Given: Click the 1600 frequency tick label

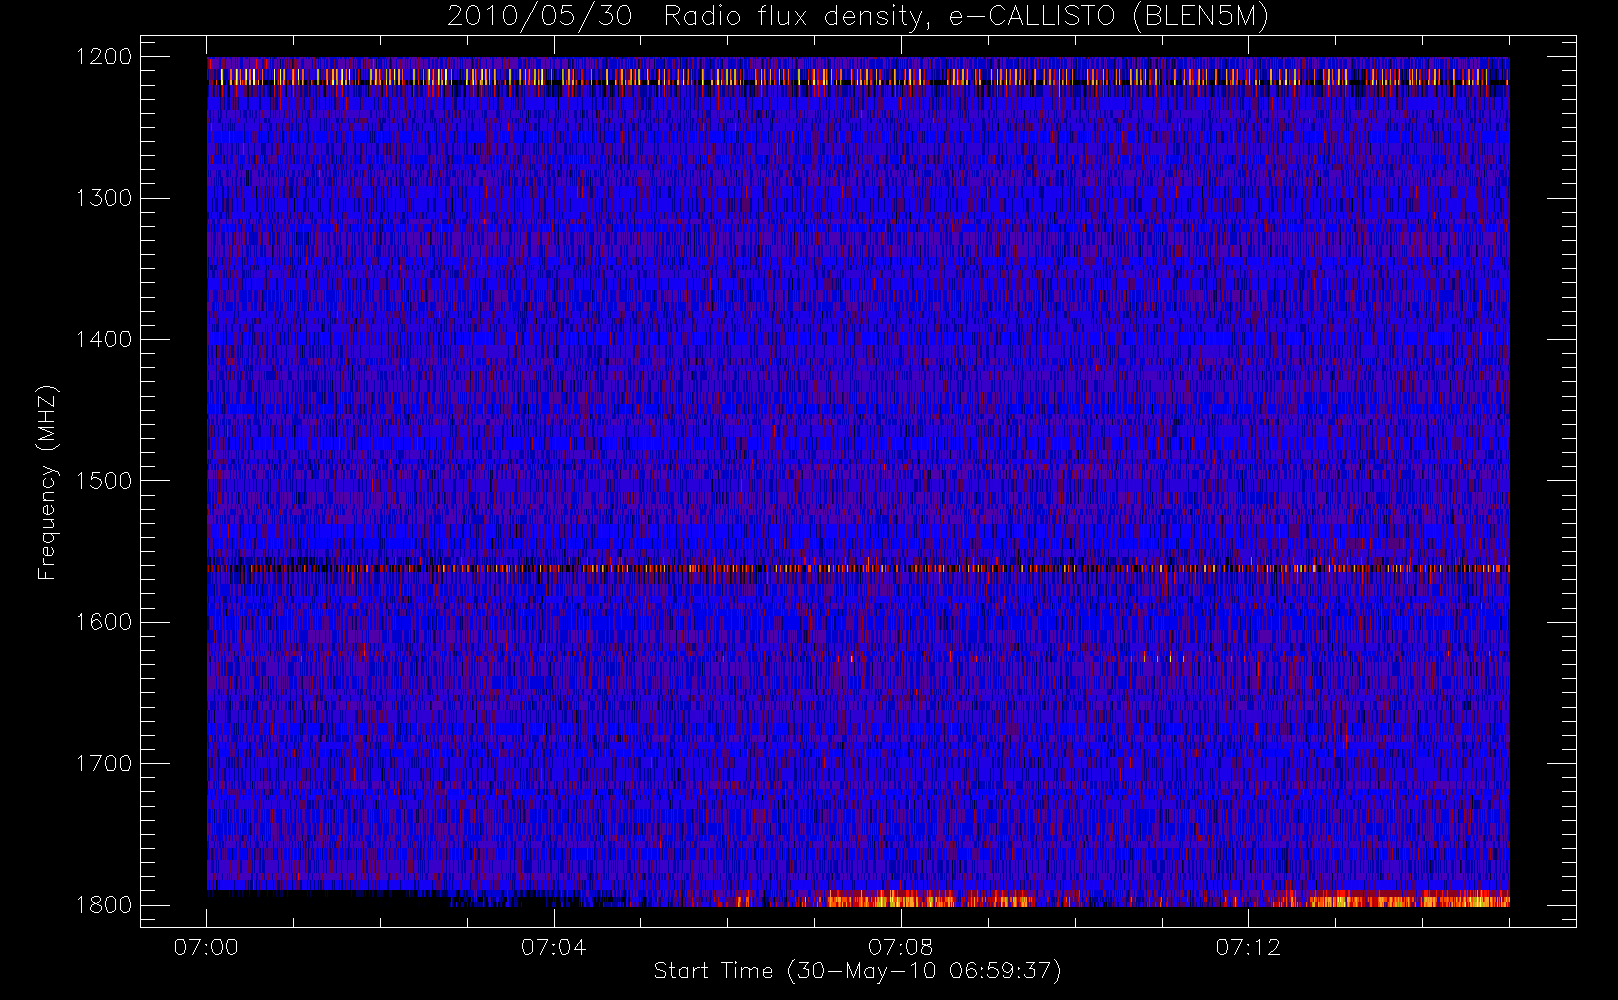Looking at the screenshot, I should click(105, 622).
